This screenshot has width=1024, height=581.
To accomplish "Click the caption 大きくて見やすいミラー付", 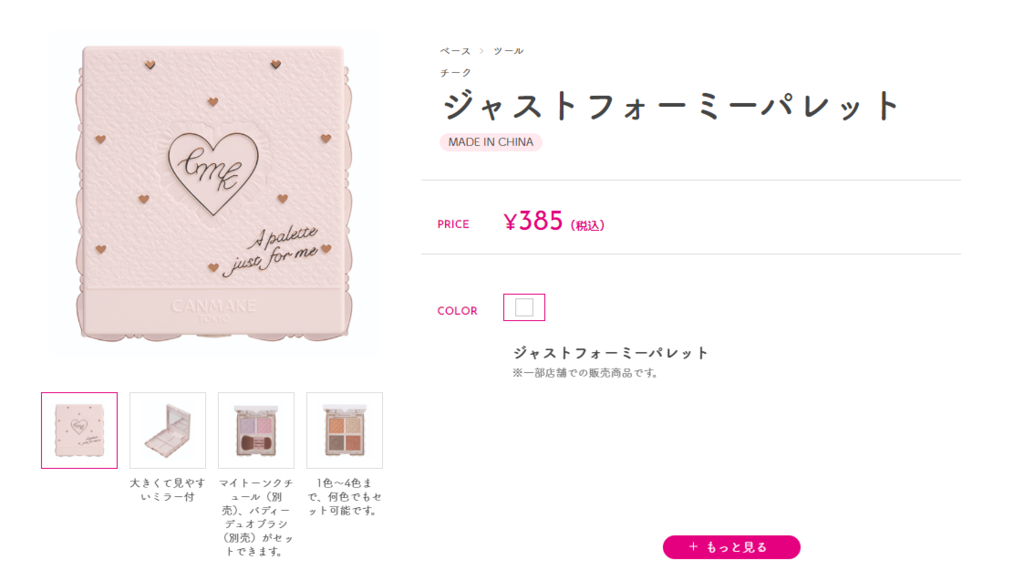I will [x=168, y=490].
